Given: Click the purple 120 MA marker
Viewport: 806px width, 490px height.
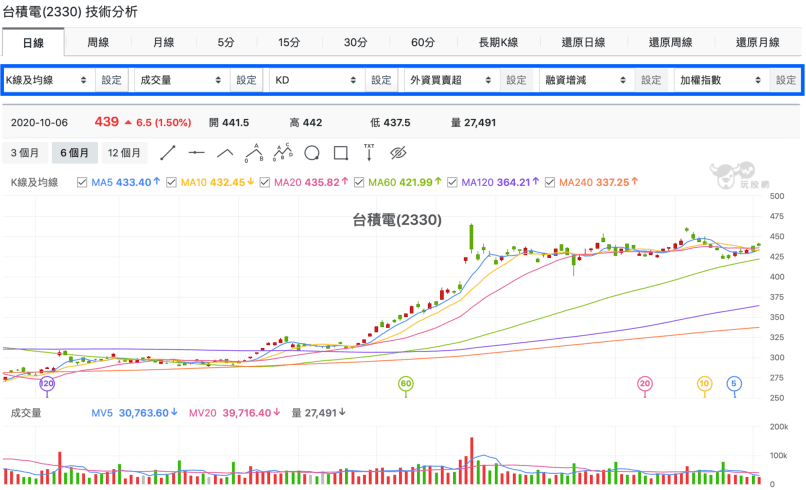Looking at the screenshot, I should (x=47, y=384).
